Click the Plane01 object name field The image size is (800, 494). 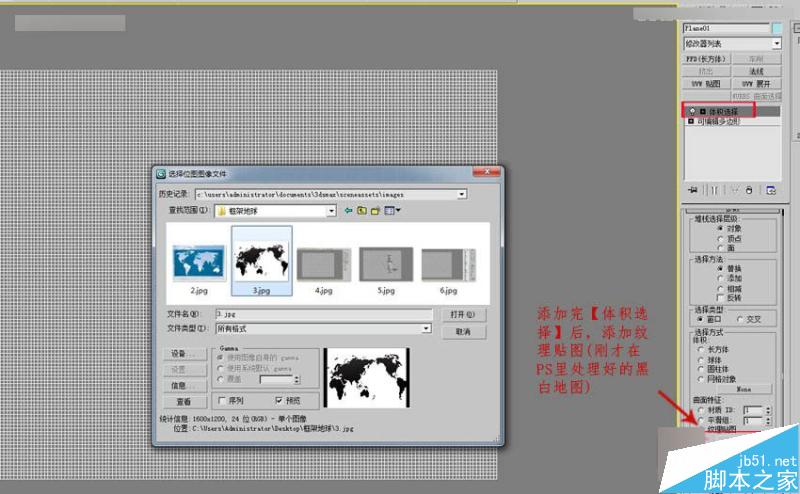click(727, 28)
